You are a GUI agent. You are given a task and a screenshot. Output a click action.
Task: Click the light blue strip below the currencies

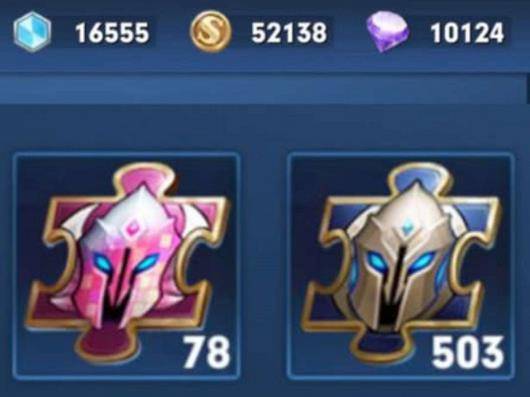point(262,89)
